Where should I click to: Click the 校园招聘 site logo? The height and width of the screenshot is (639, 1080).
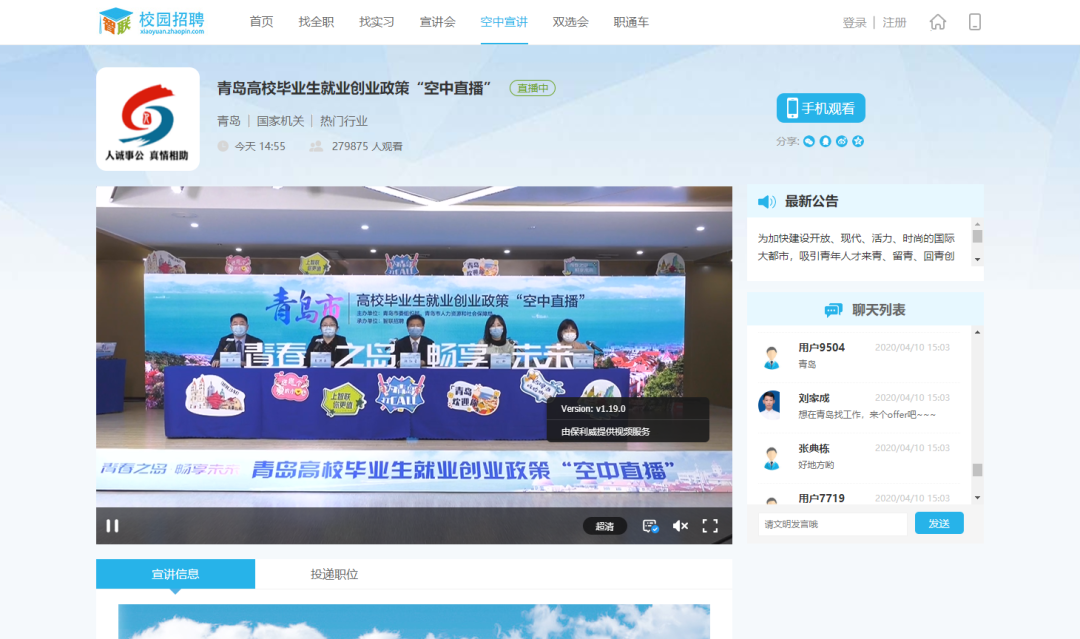pyautogui.click(x=152, y=22)
